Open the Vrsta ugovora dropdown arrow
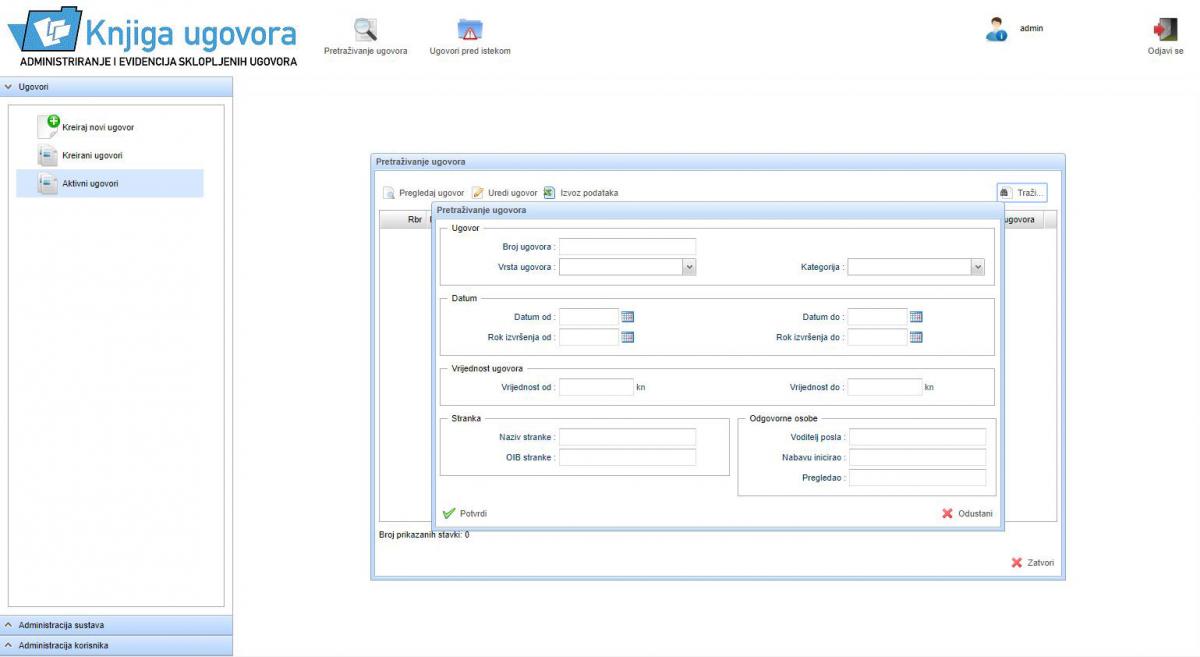The image size is (1200, 657). [688, 267]
